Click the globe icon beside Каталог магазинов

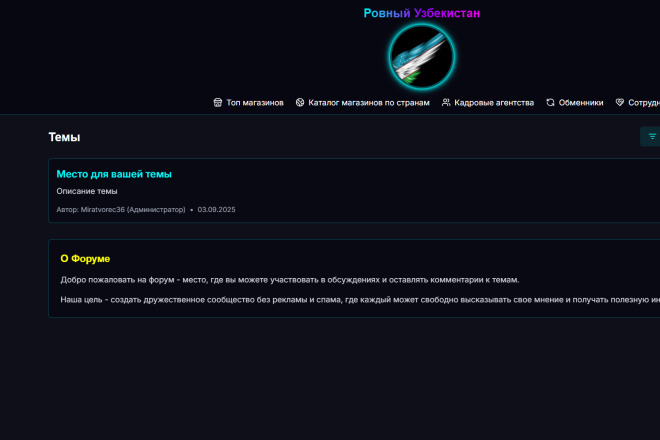pos(300,103)
